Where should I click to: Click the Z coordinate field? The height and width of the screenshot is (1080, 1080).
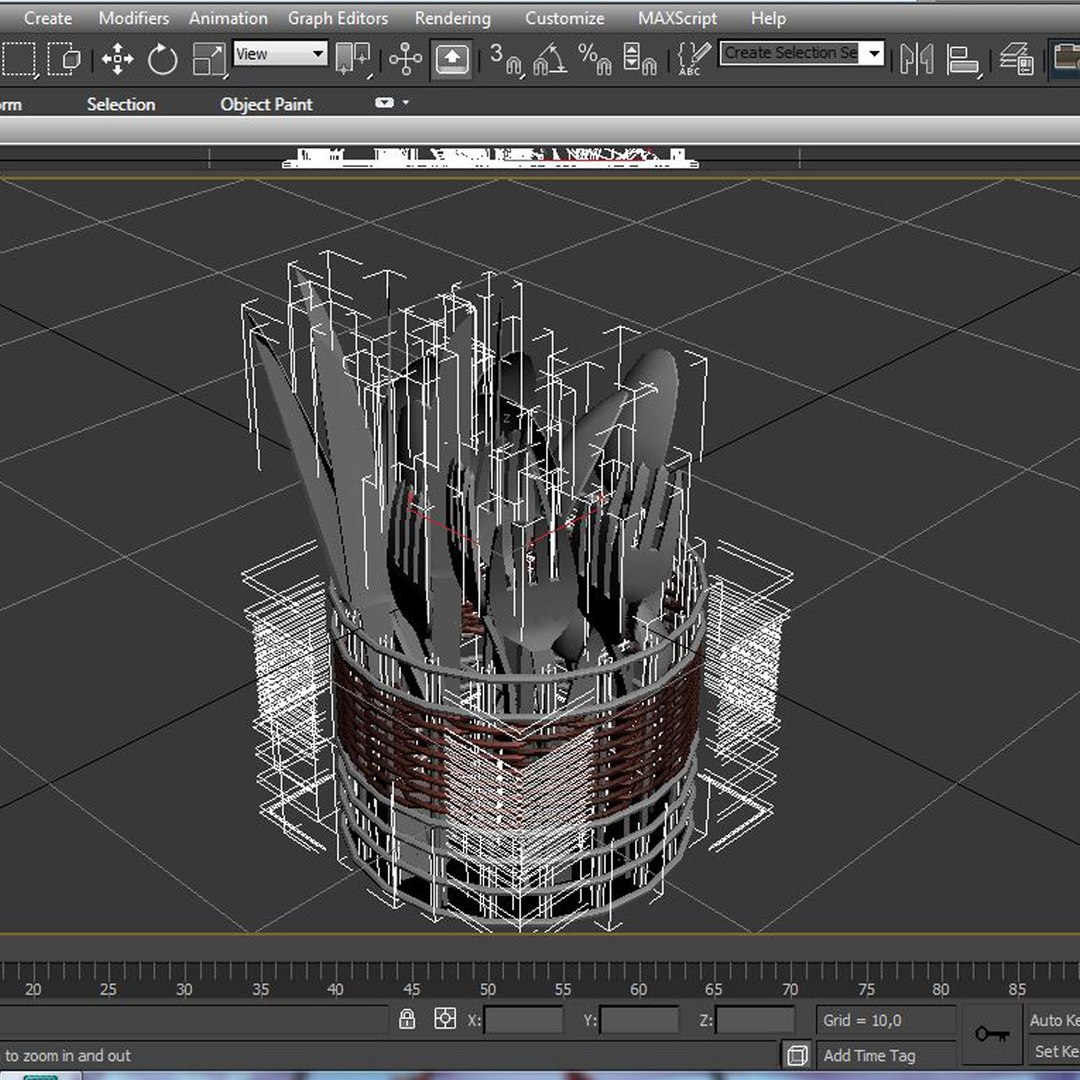[755, 1020]
